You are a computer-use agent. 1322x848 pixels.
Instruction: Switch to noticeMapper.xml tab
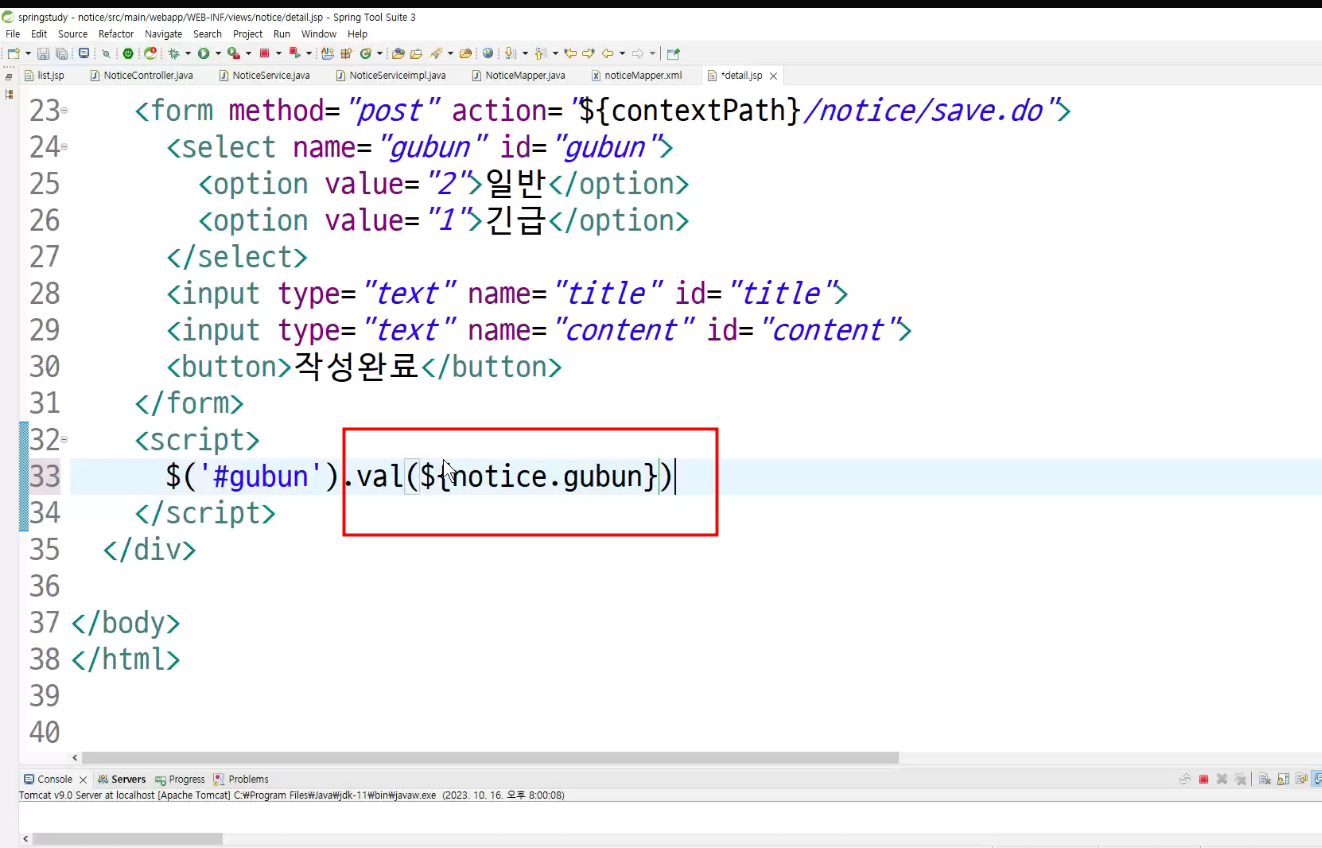637,75
